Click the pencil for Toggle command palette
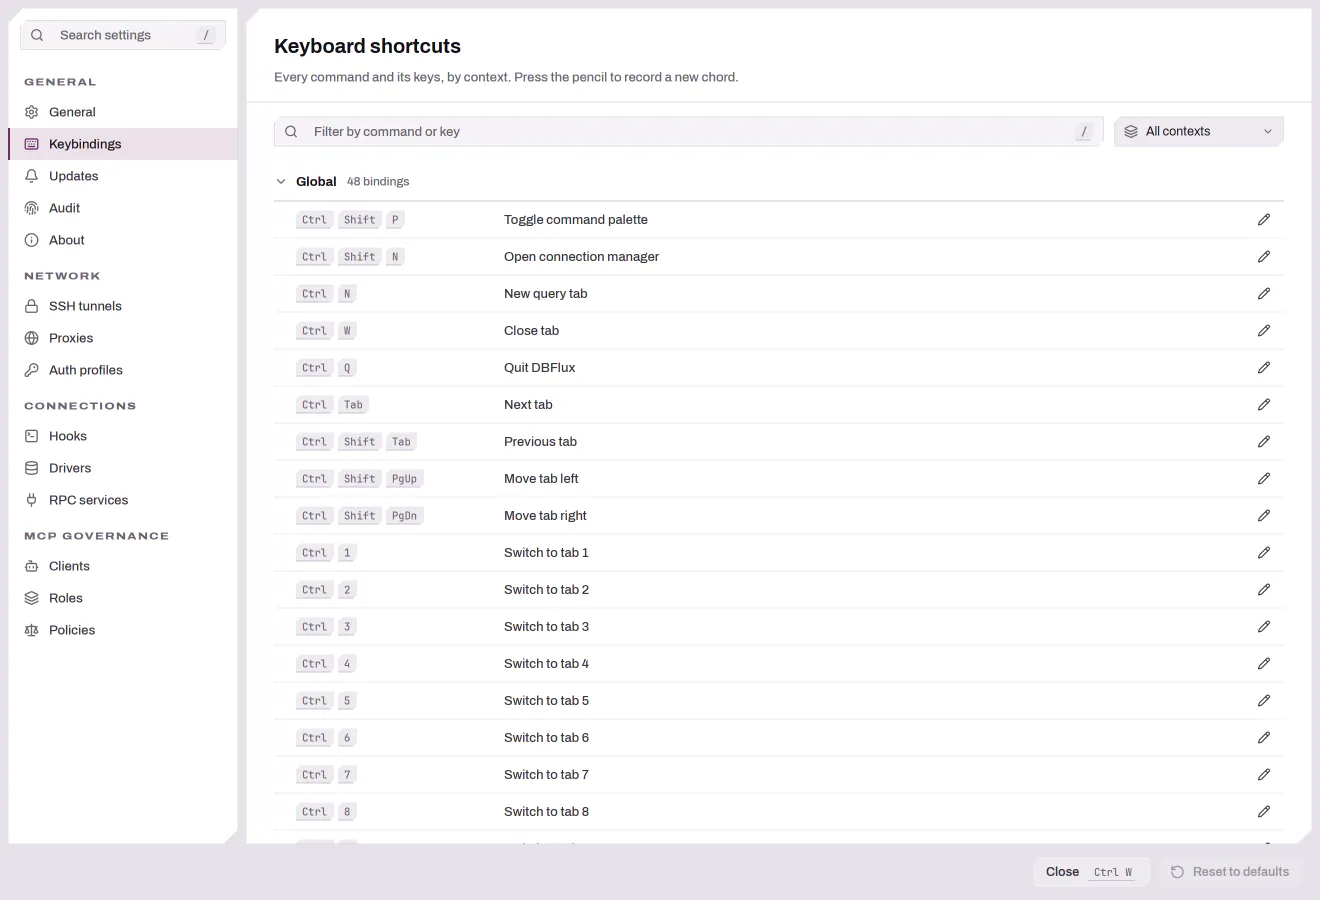This screenshot has width=1320, height=900. 1264,220
